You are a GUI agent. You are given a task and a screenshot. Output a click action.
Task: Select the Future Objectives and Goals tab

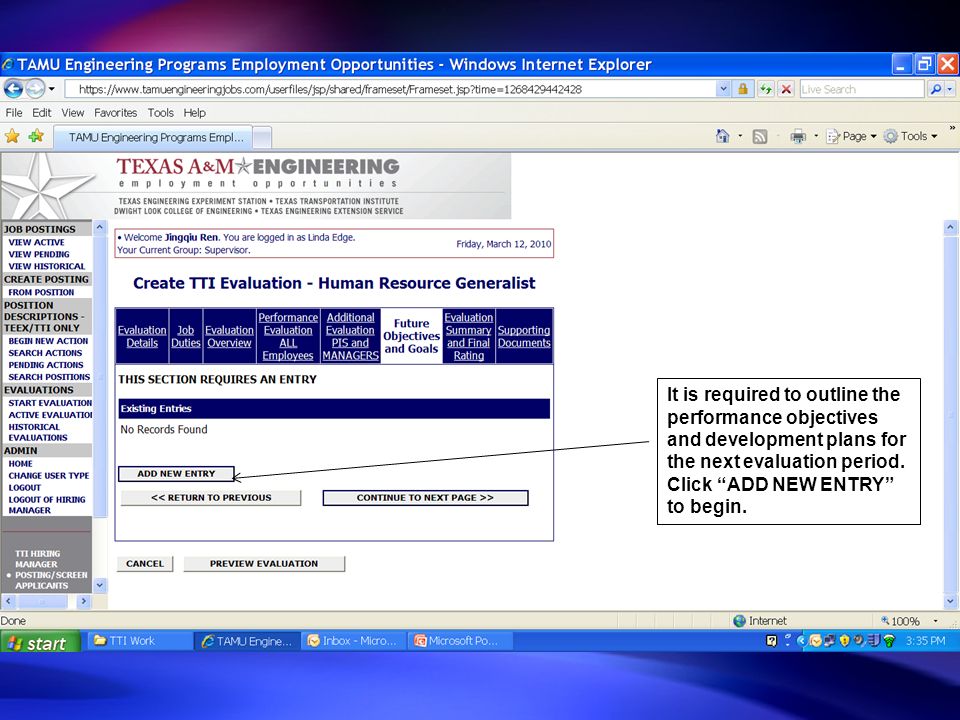pos(411,336)
